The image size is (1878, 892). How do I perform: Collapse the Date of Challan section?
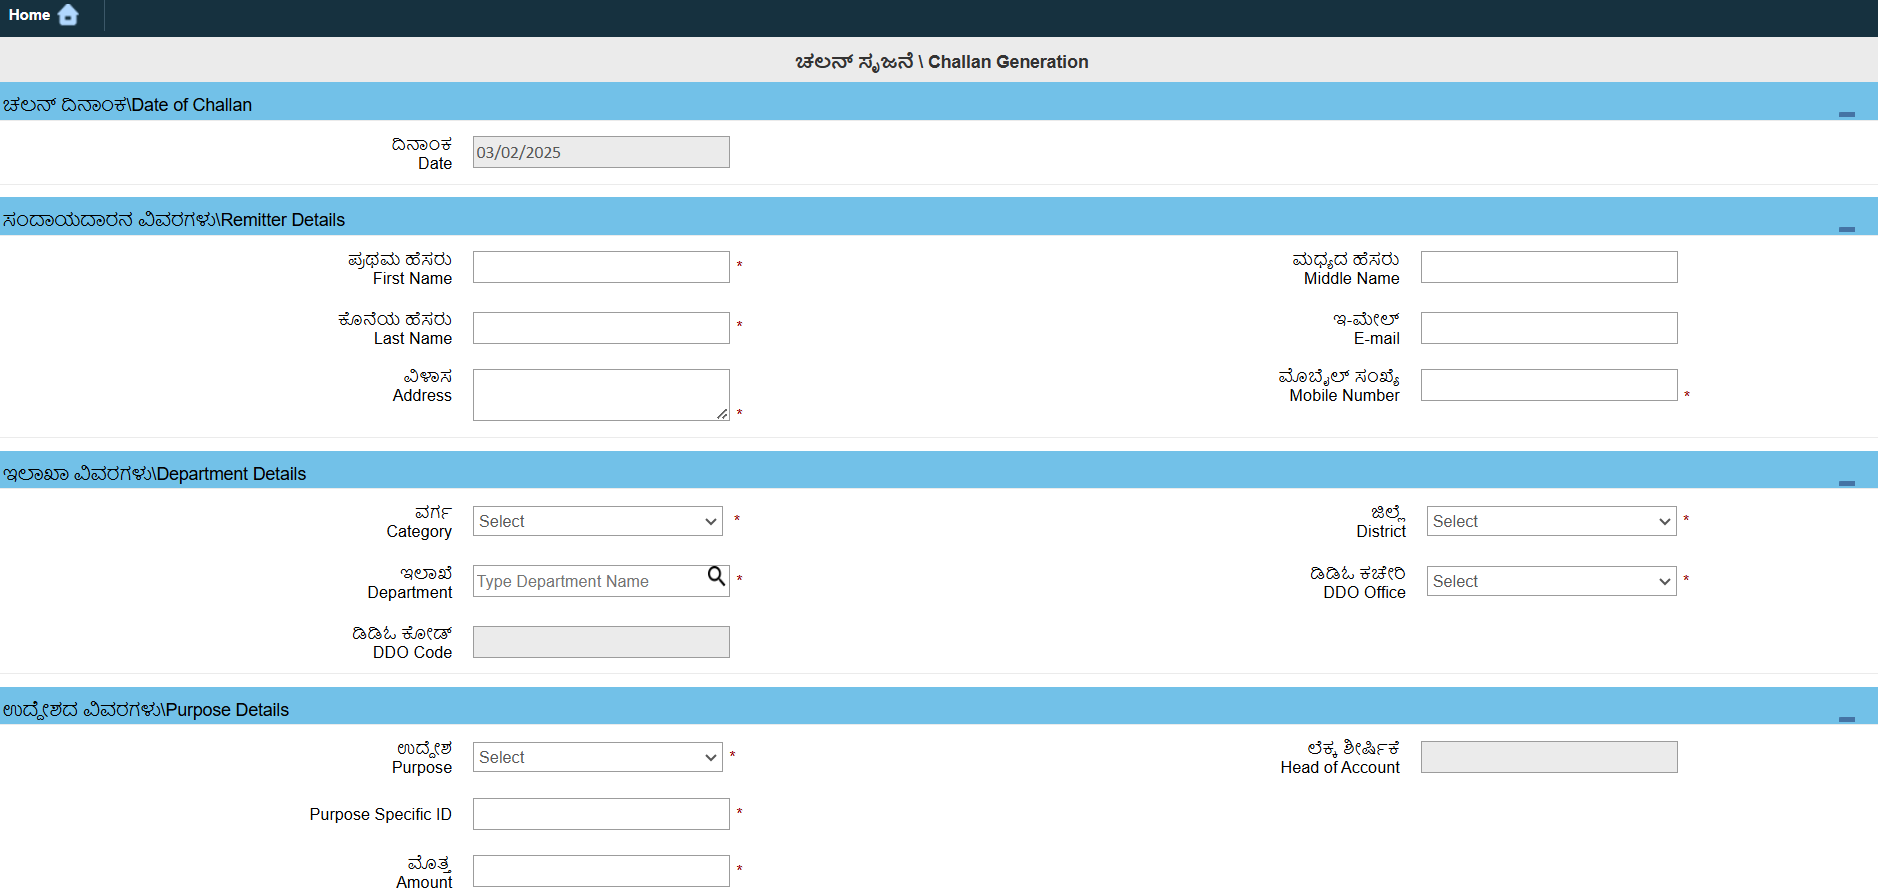tap(1846, 114)
